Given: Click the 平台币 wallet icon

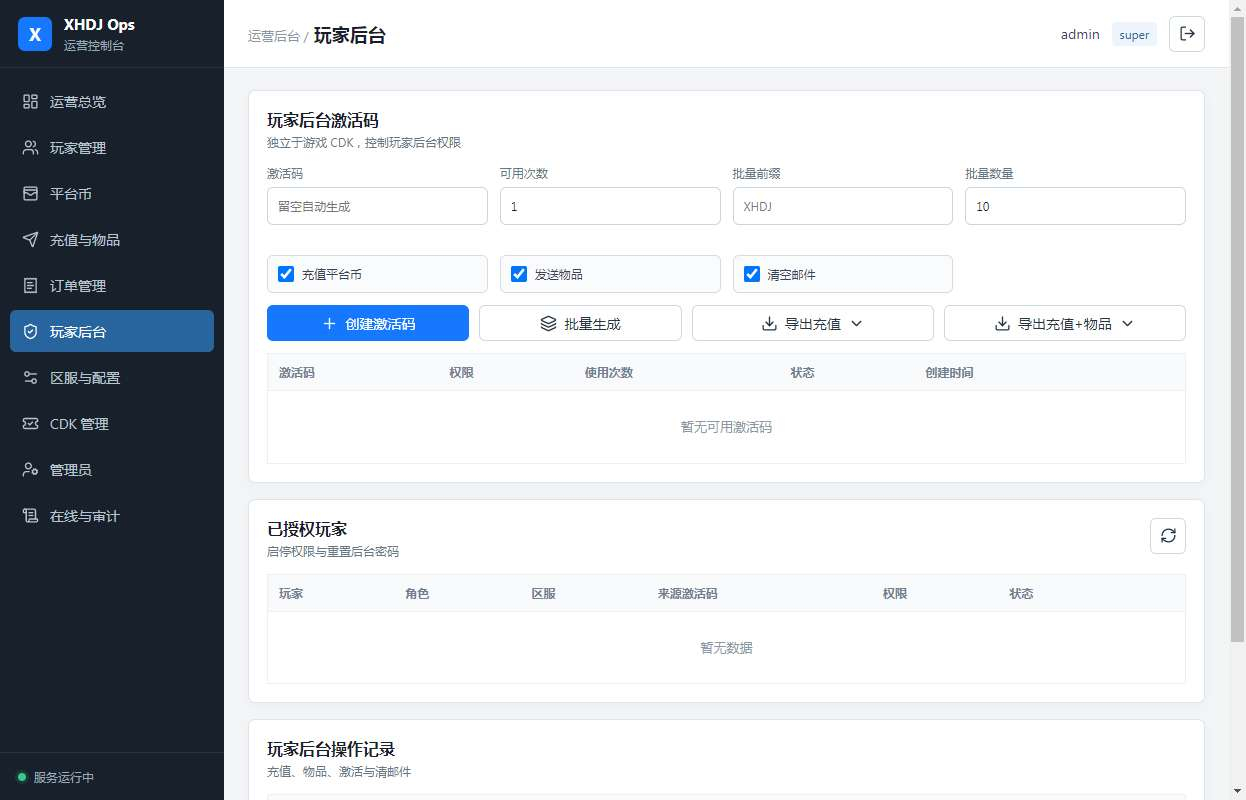Looking at the screenshot, I should pos(30,194).
